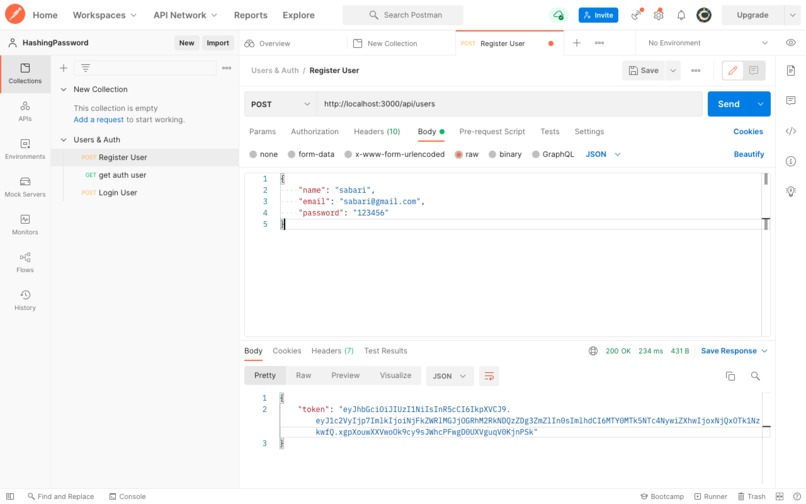Open the APIs sidebar panel
The image size is (806, 504).
25,112
